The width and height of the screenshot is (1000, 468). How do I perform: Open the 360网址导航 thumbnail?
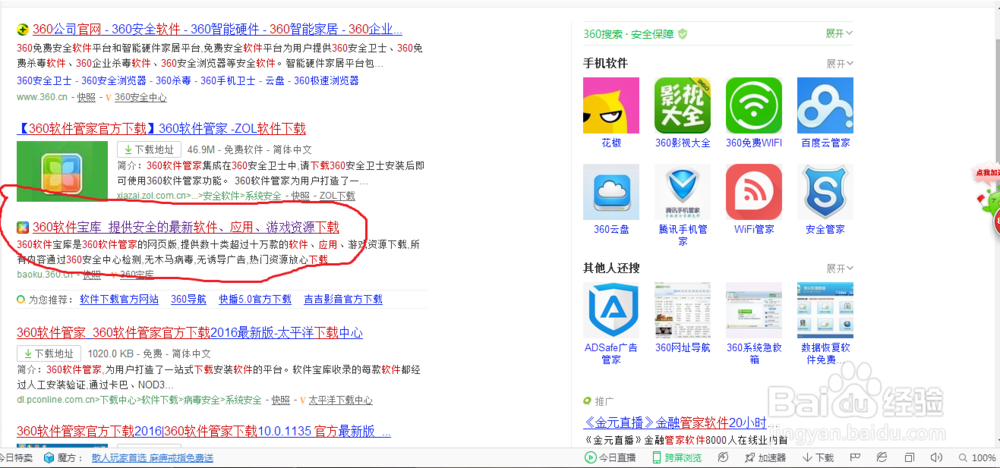point(682,310)
